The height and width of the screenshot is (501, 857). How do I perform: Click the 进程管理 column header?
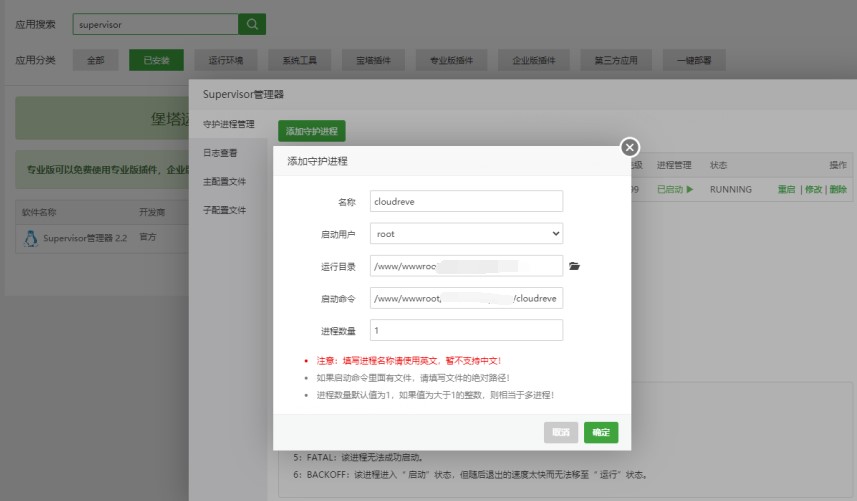(674, 165)
